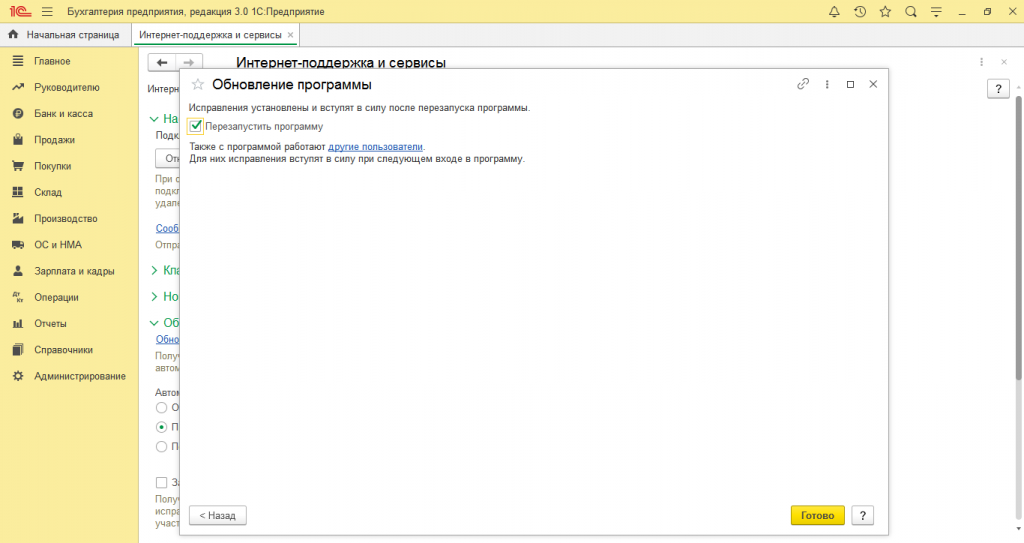The image size is (1024, 543).
Task: Open background page three-dots menu
Action: (x=981, y=62)
